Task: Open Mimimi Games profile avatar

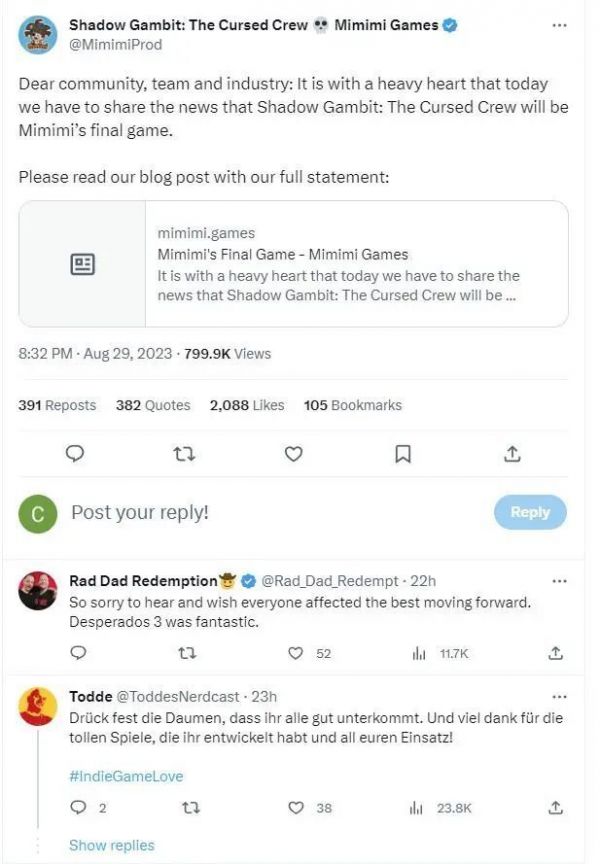Action: tap(38, 34)
